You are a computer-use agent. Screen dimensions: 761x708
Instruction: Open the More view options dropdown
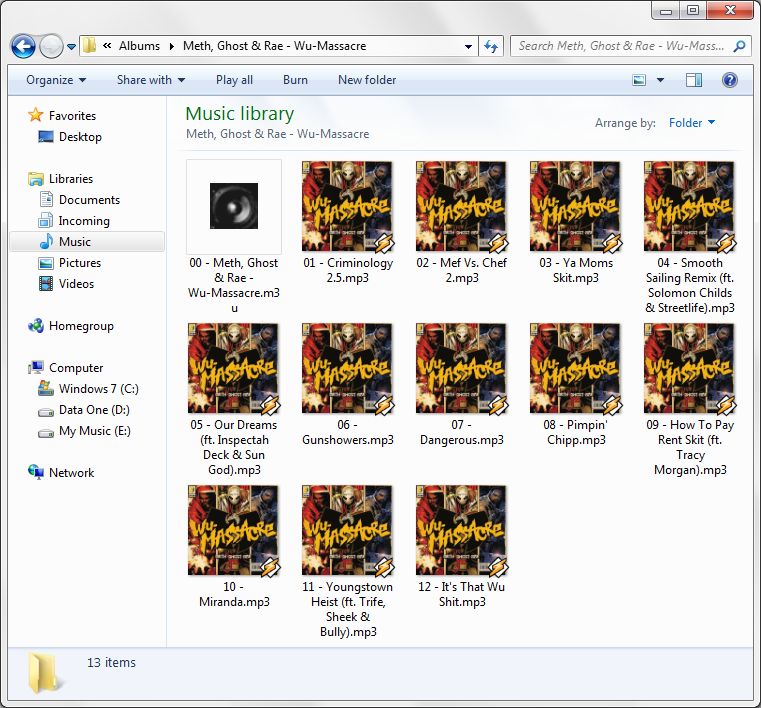pyautogui.click(x=661, y=80)
